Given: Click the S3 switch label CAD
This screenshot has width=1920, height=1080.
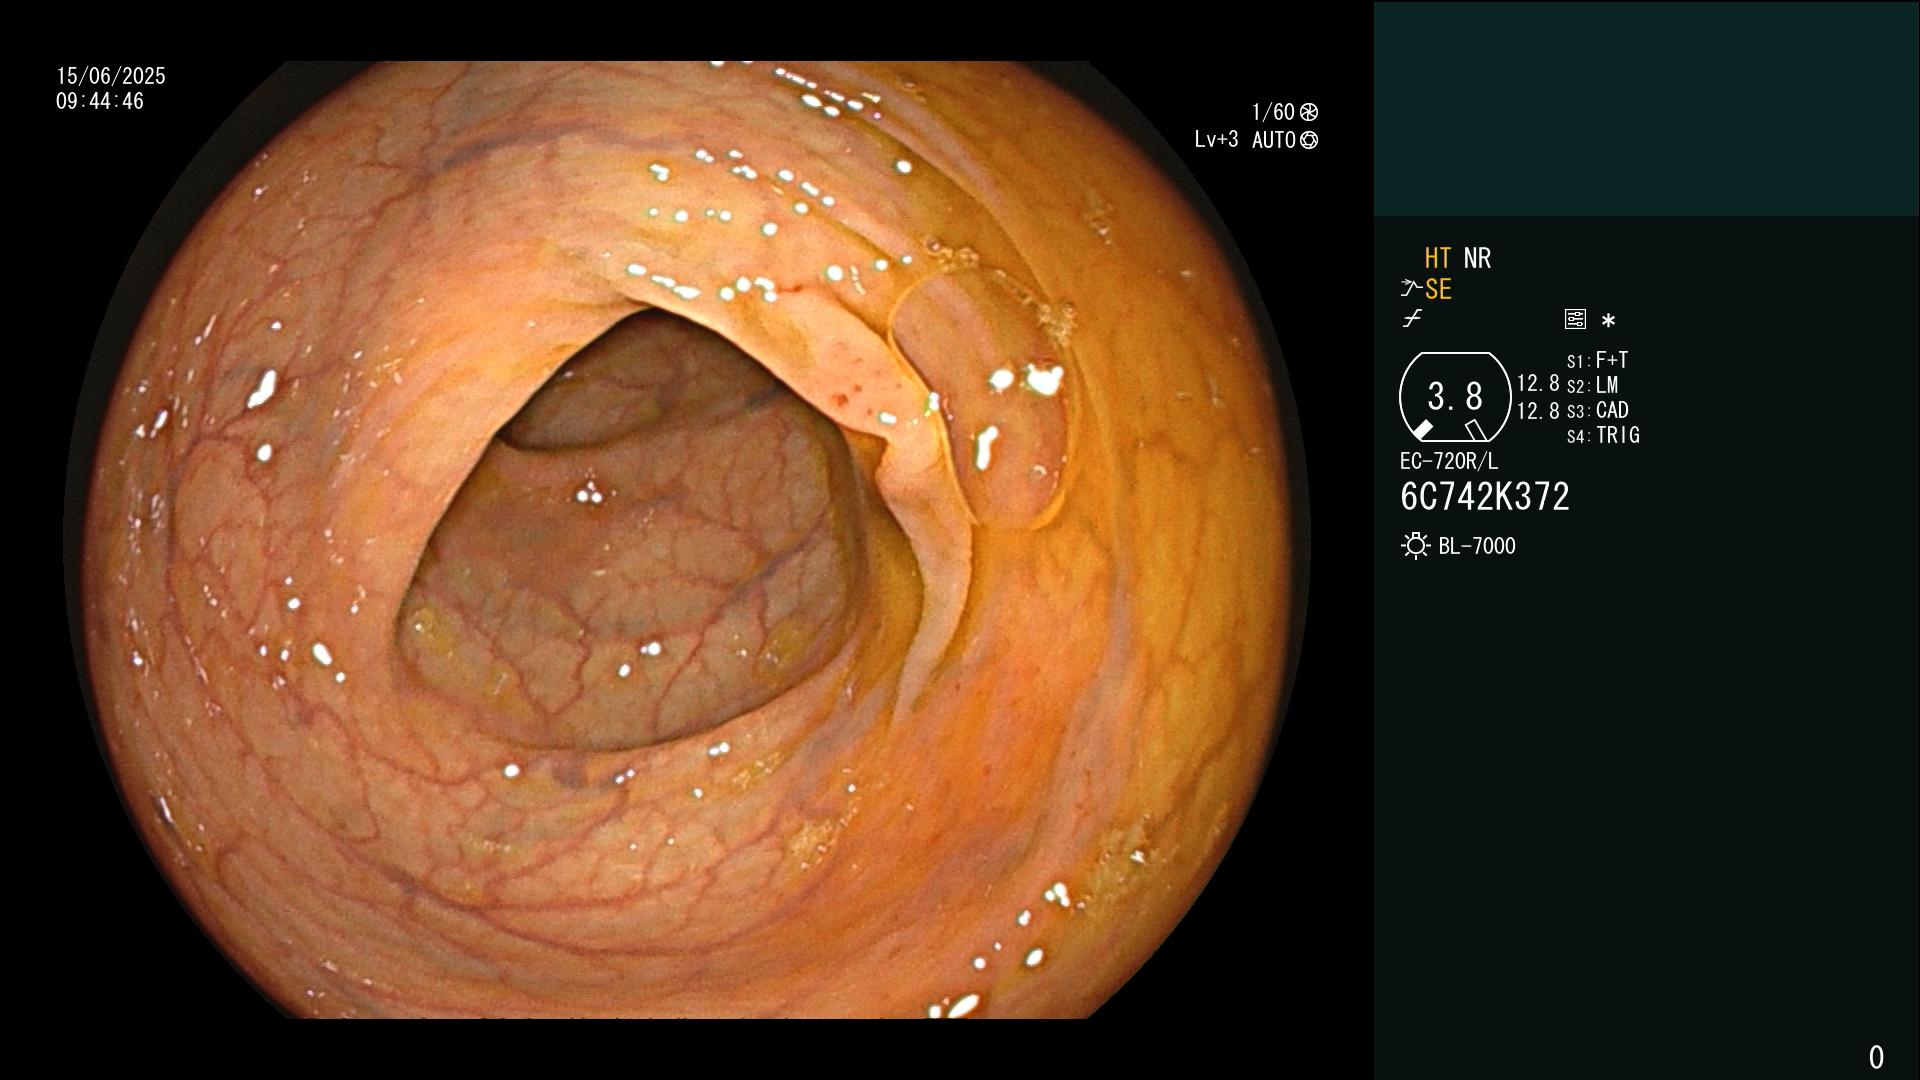Looking at the screenshot, I should click(1612, 410).
